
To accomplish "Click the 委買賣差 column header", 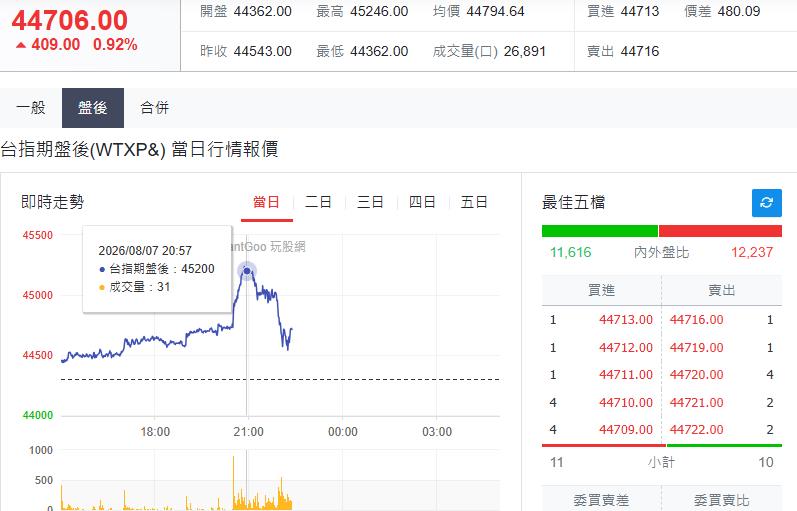I will point(601,500).
